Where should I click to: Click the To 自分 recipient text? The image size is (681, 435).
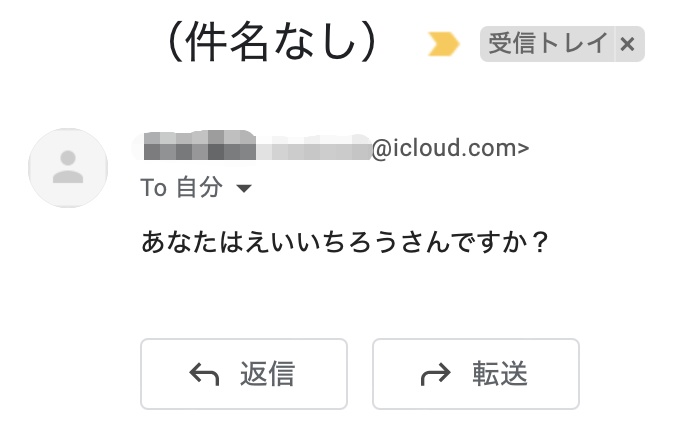[182, 188]
